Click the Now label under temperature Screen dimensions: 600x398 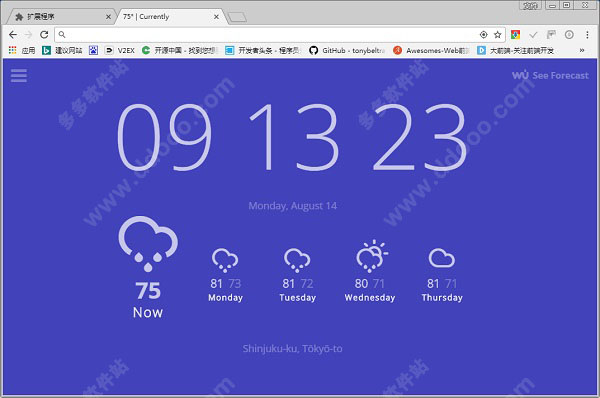148,313
